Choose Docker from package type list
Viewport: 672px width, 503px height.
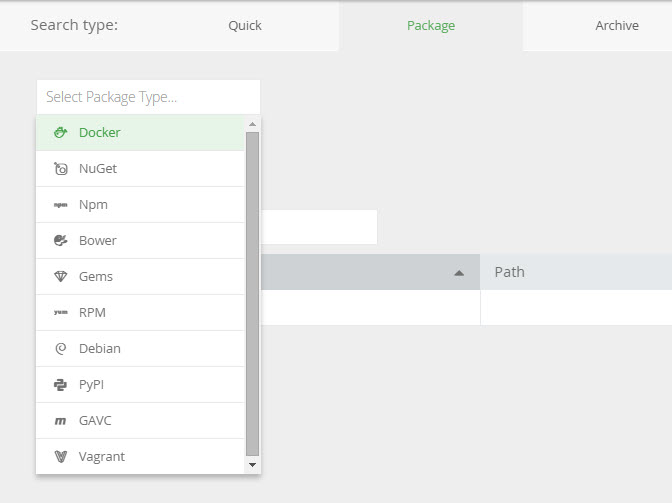(100, 132)
